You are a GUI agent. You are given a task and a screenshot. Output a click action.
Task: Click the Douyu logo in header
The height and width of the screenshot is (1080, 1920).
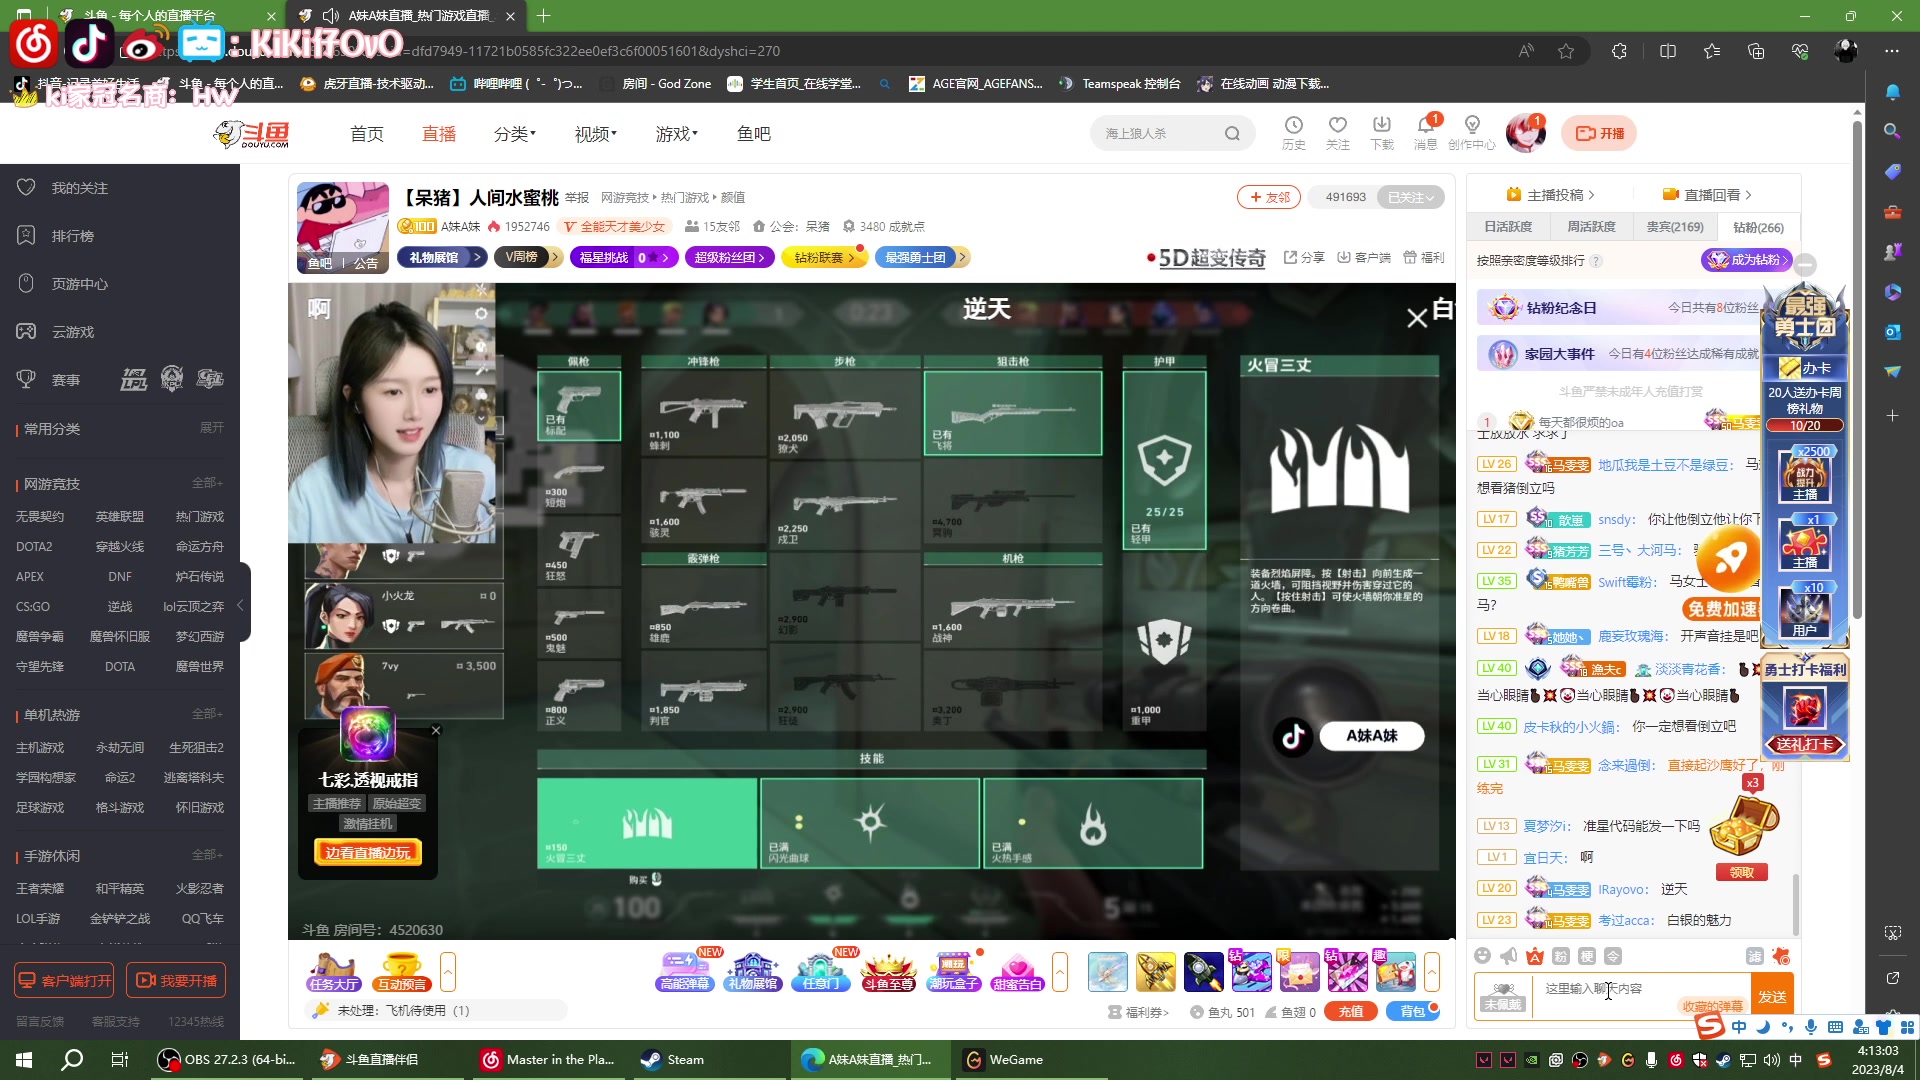pyautogui.click(x=251, y=133)
